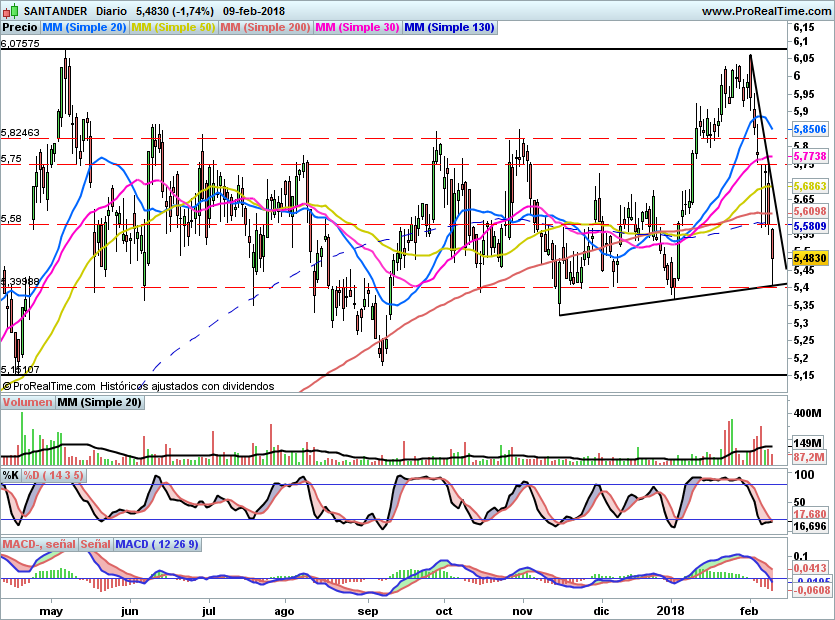The image size is (835, 620).
Task: Click the MM (Simple 20) price indicator label
Action: pos(84,27)
